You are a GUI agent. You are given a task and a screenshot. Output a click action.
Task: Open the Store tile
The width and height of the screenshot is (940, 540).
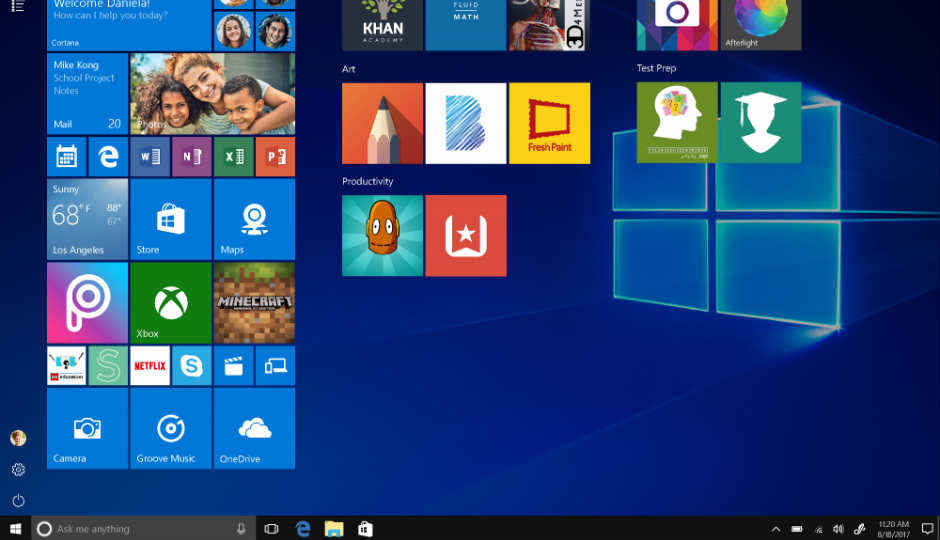click(x=171, y=219)
